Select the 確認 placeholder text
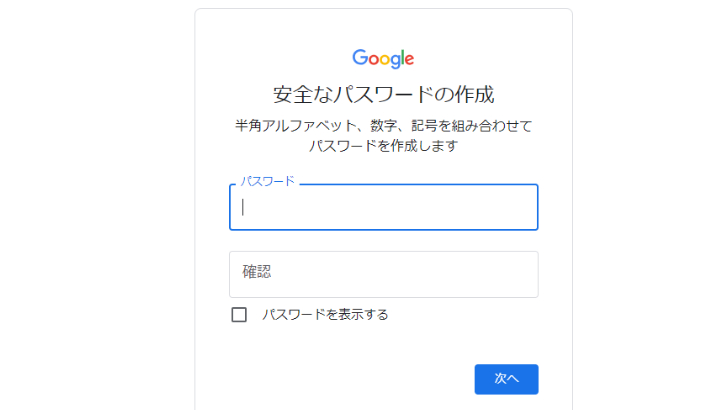 point(257,272)
